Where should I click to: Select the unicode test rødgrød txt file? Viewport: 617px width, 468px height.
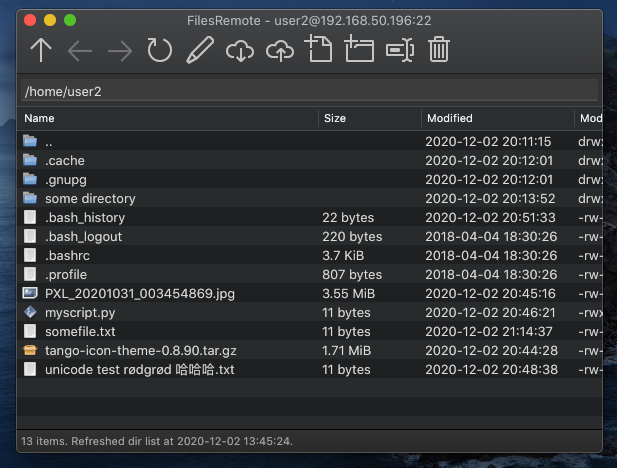tap(310, 369)
